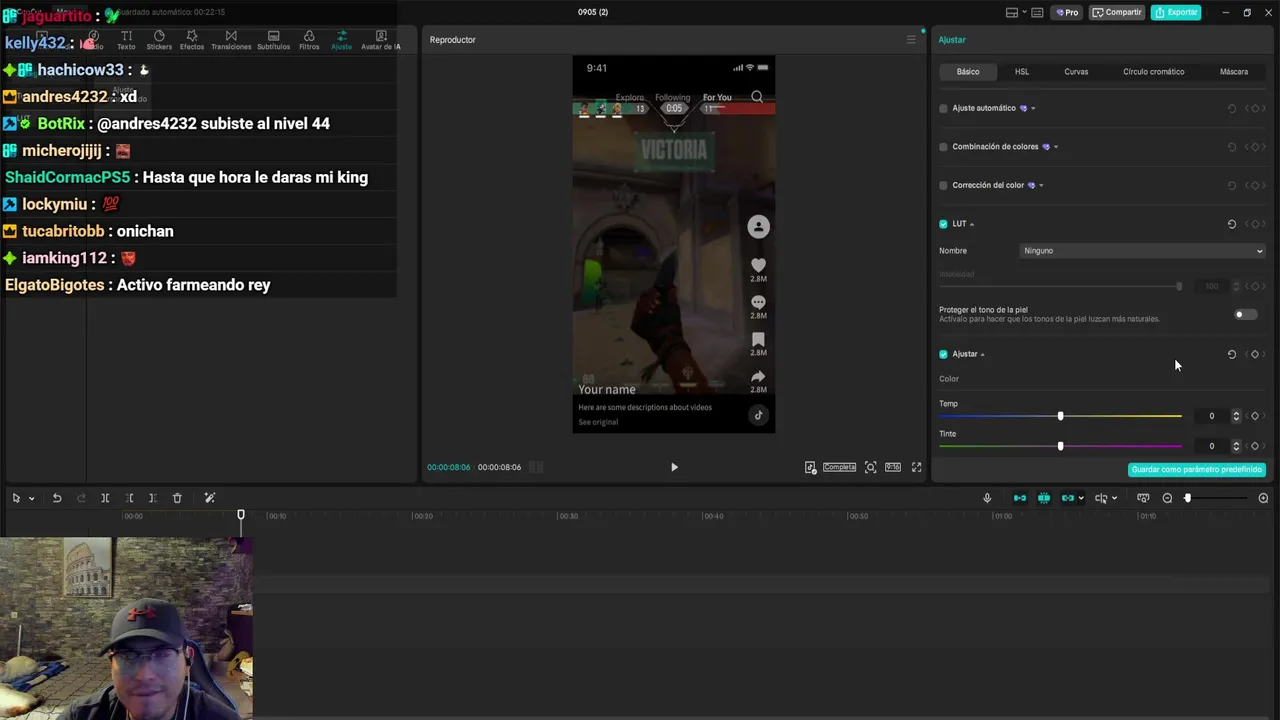1280x720 pixels.
Task: Click the timeline playhead marker
Action: click(x=241, y=515)
